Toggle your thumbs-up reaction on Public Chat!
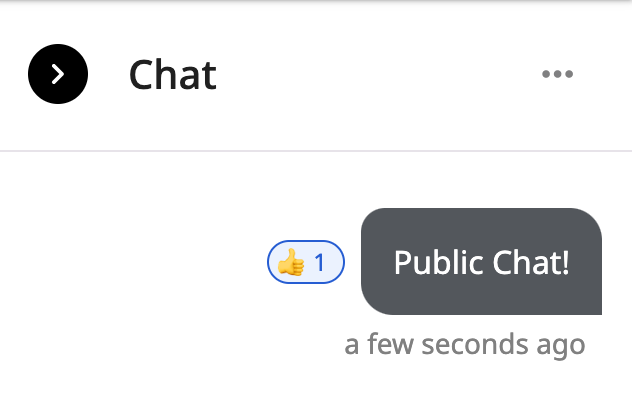Viewport: 632px width, 410px height. [x=306, y=262]
